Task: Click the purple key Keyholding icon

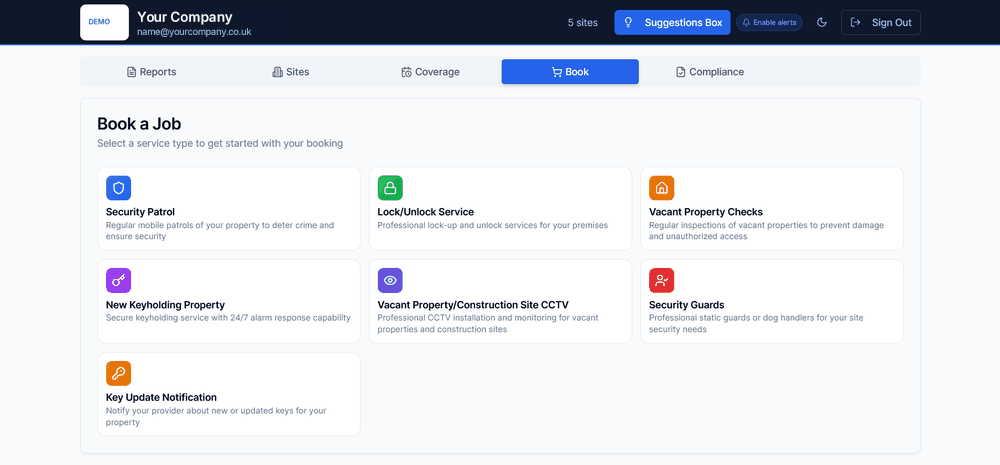Action: [x=119, y=281]
